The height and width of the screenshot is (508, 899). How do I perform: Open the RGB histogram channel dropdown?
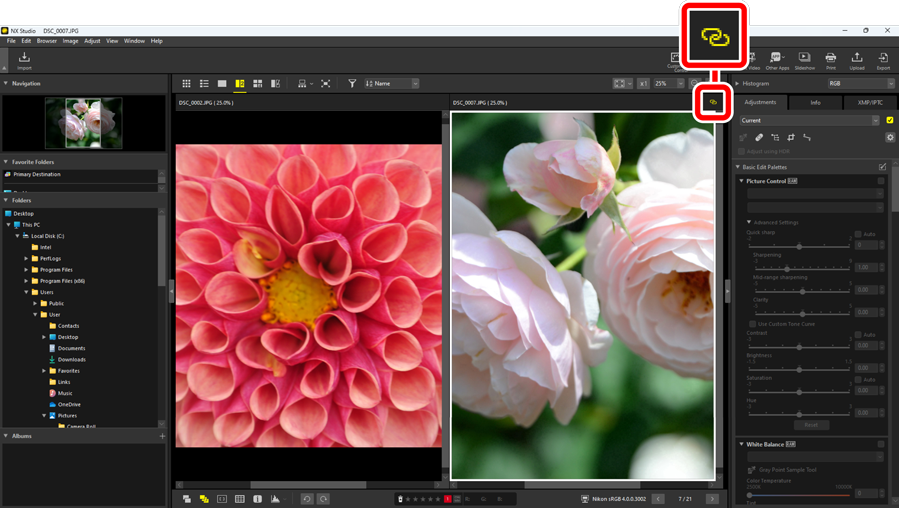pyautogui.click(x=860, y=84)
